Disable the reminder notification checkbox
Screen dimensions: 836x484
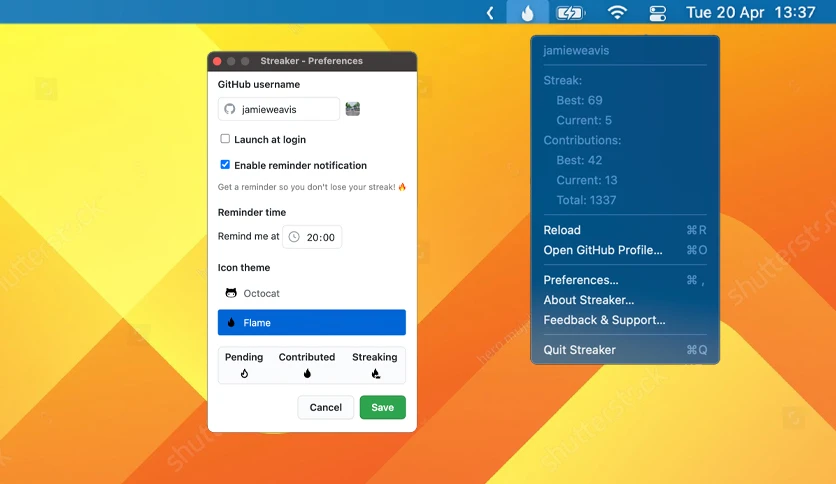pos(225,165)
